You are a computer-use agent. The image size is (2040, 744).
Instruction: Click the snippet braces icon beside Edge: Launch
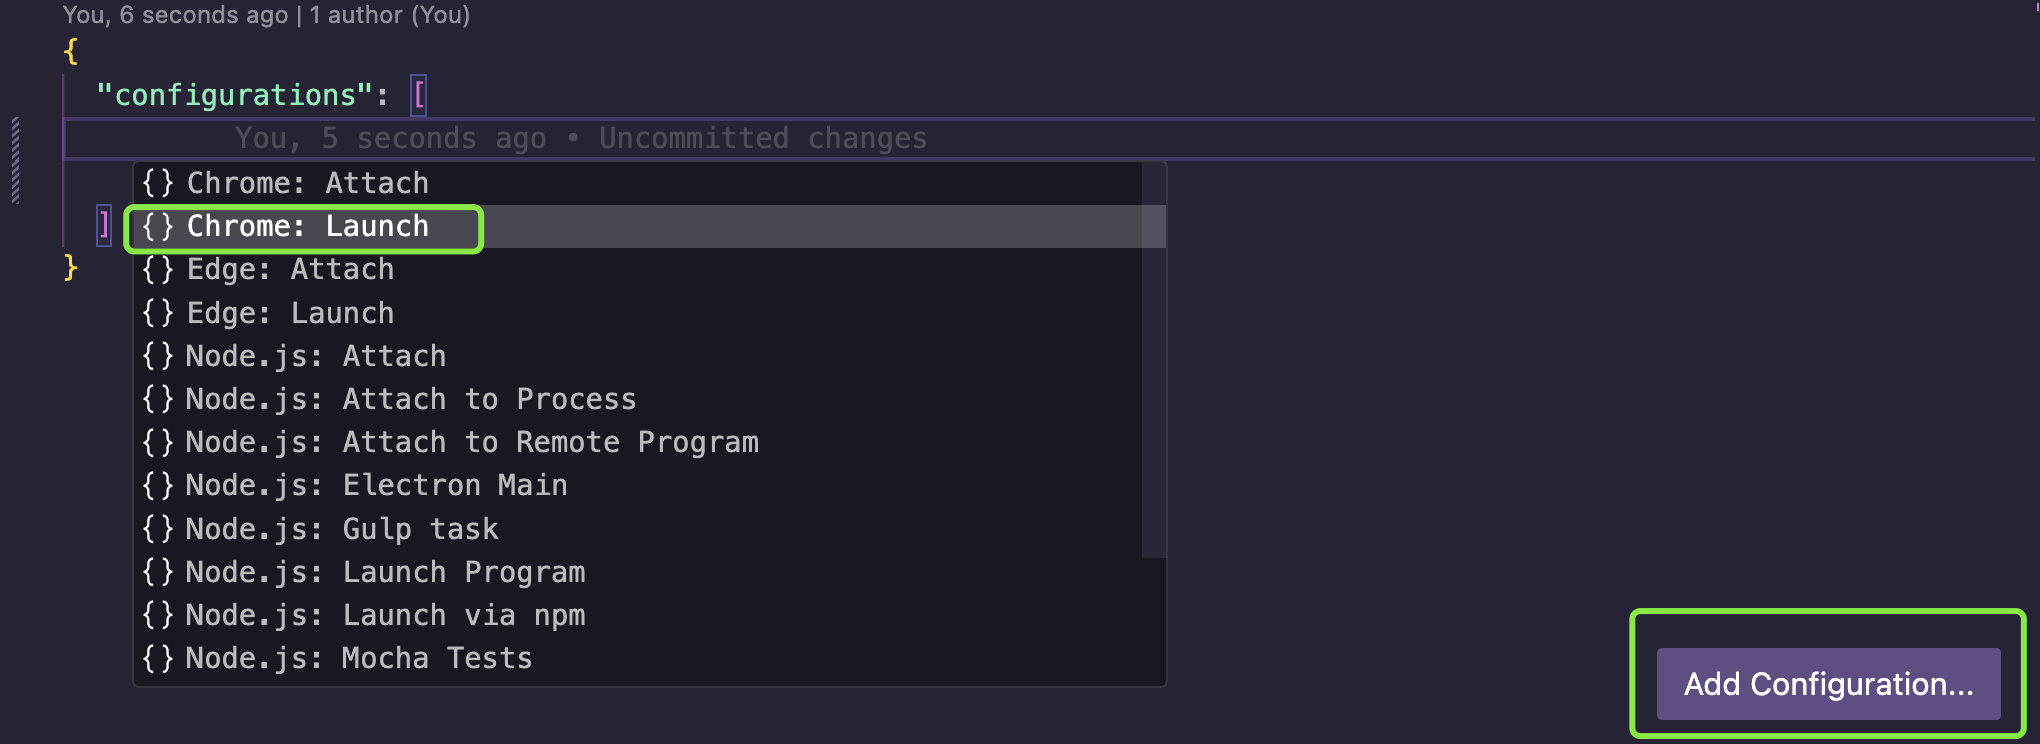pyautogui.click(x=158, y=313)
